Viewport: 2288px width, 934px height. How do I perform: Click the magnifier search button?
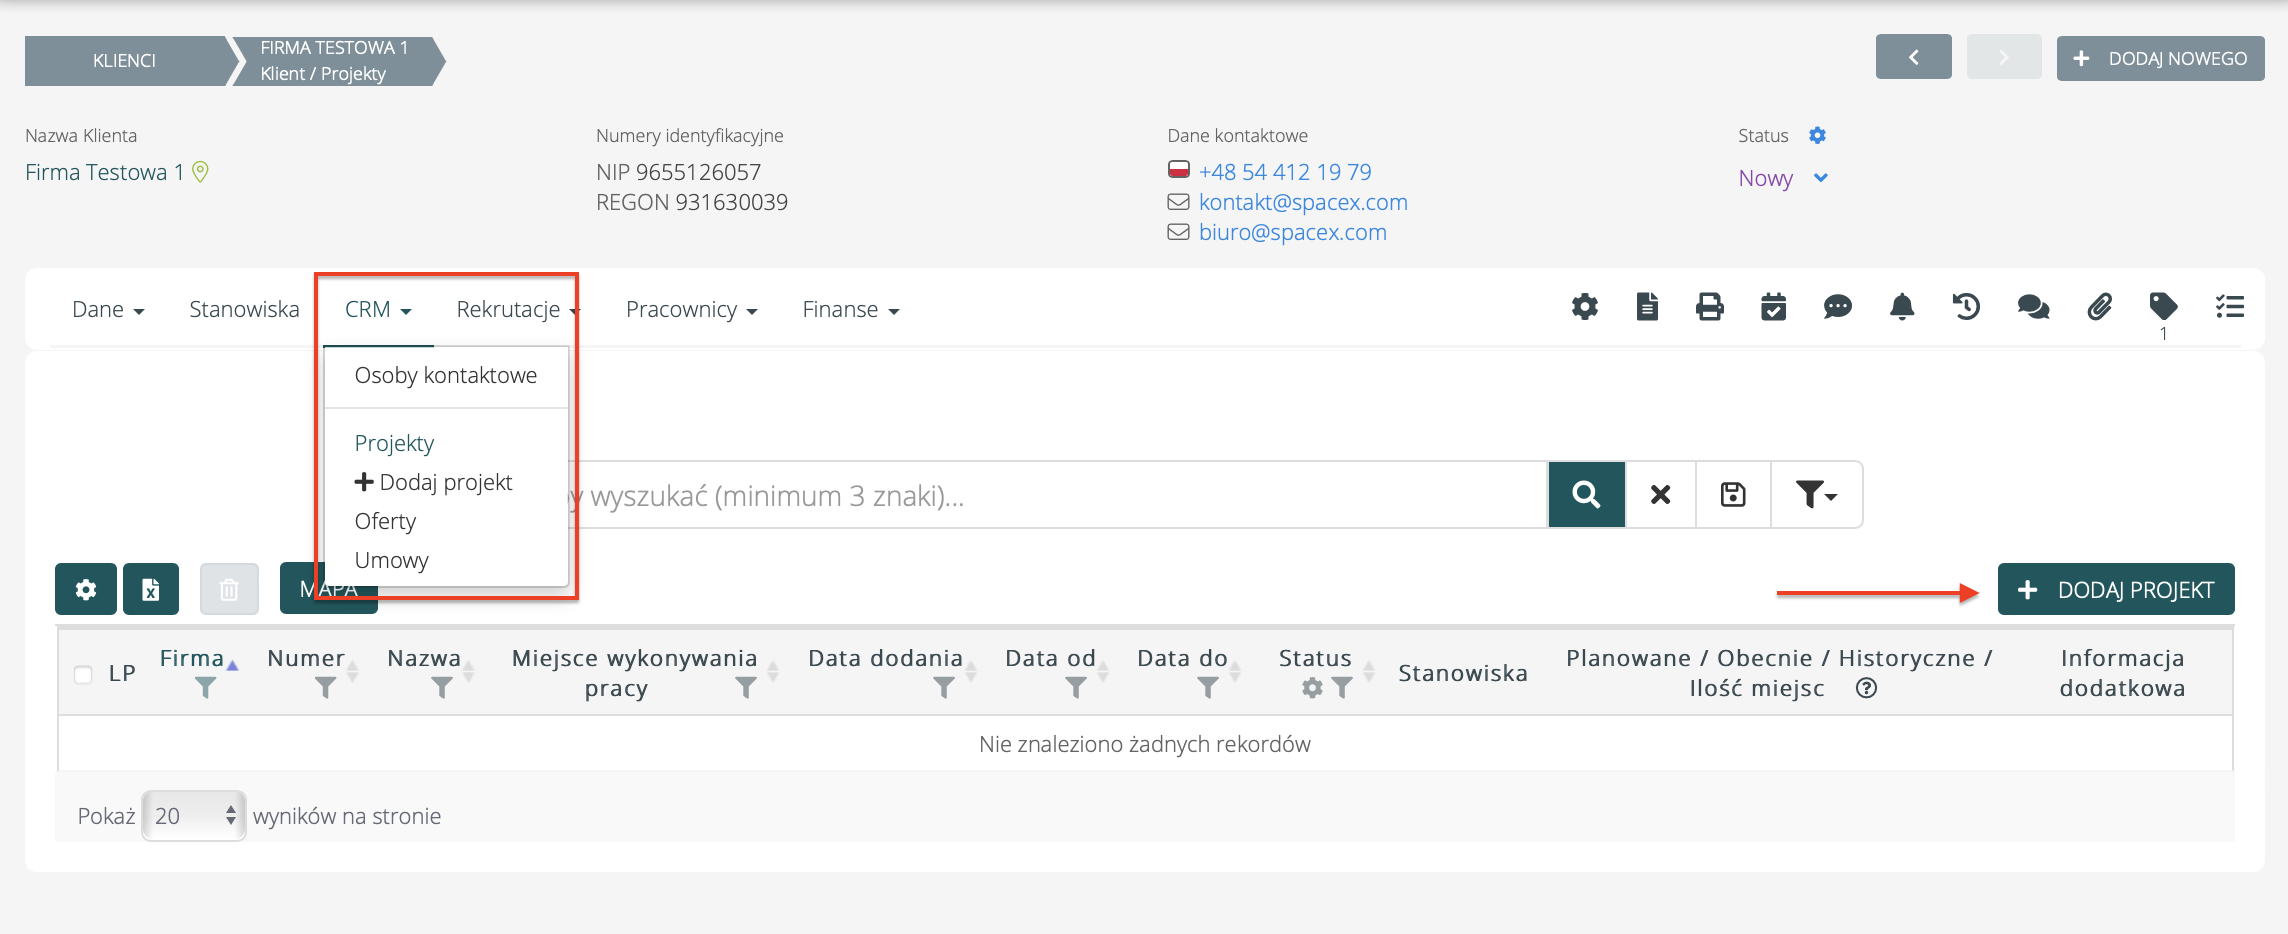point(1586,494)
